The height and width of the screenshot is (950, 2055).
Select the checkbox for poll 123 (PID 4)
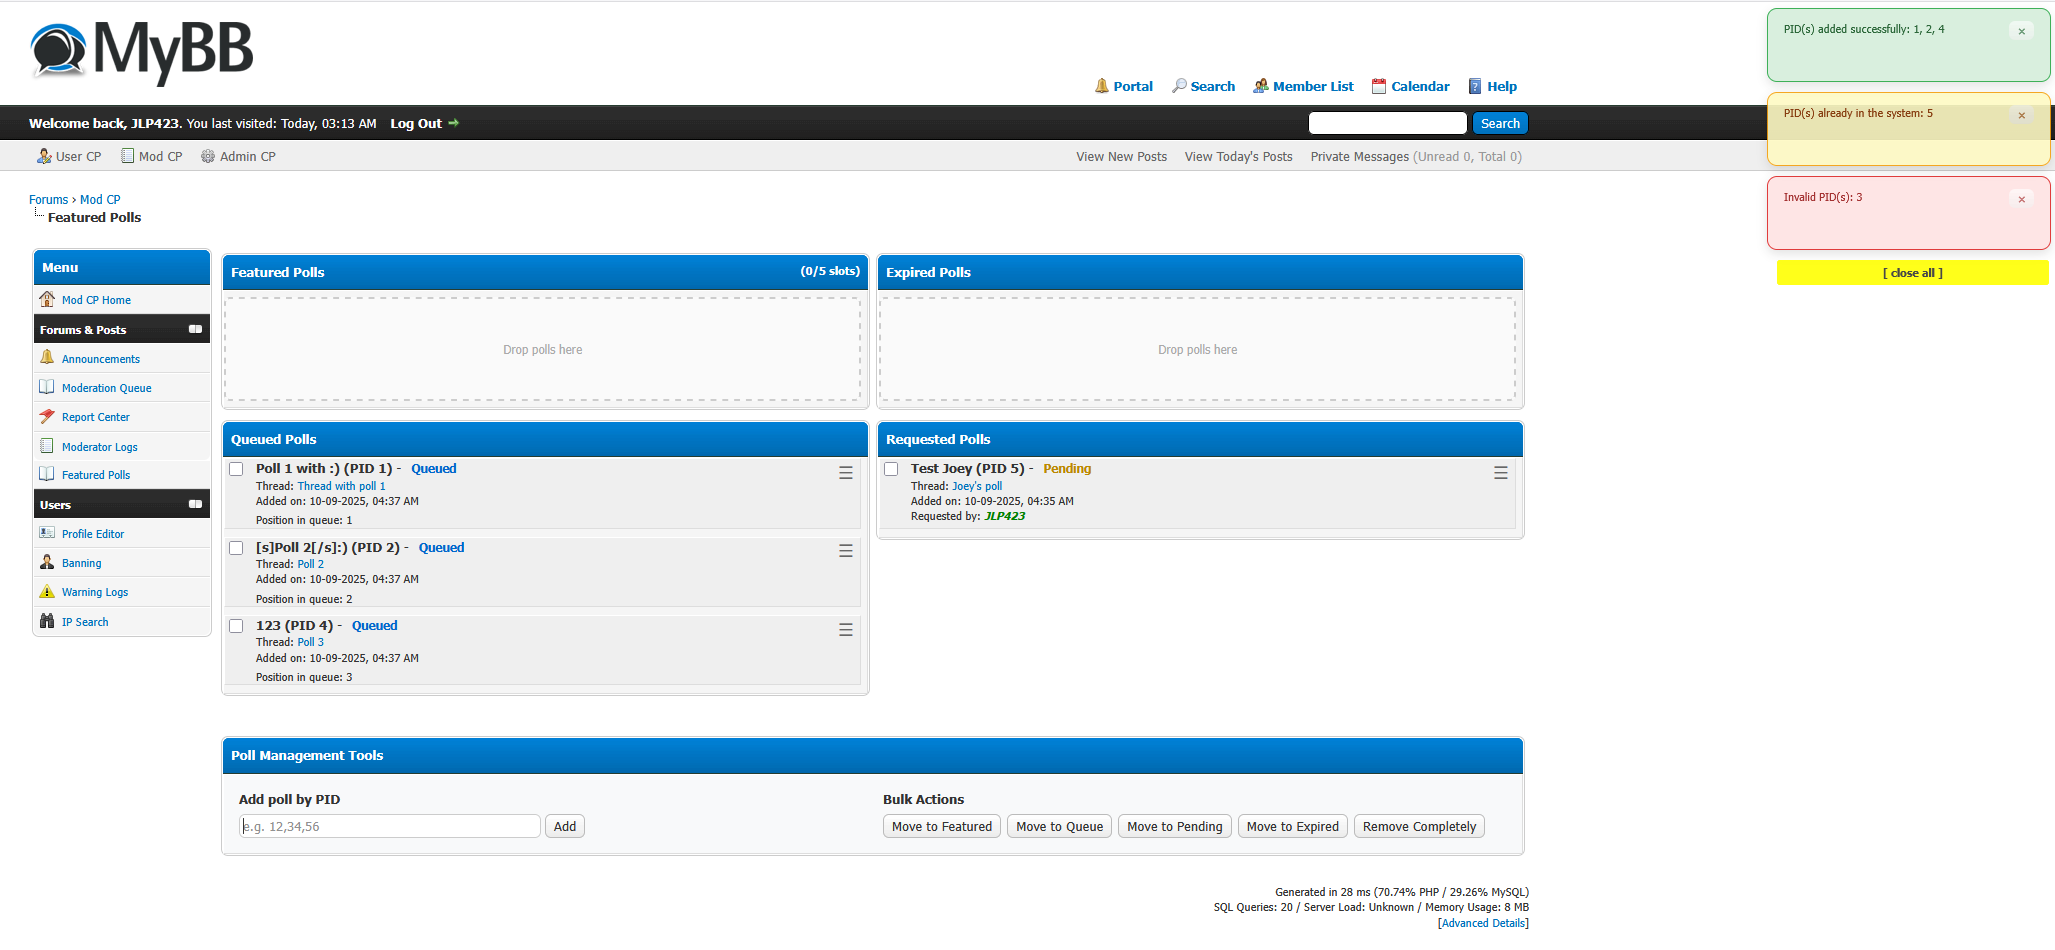[237, 626]
